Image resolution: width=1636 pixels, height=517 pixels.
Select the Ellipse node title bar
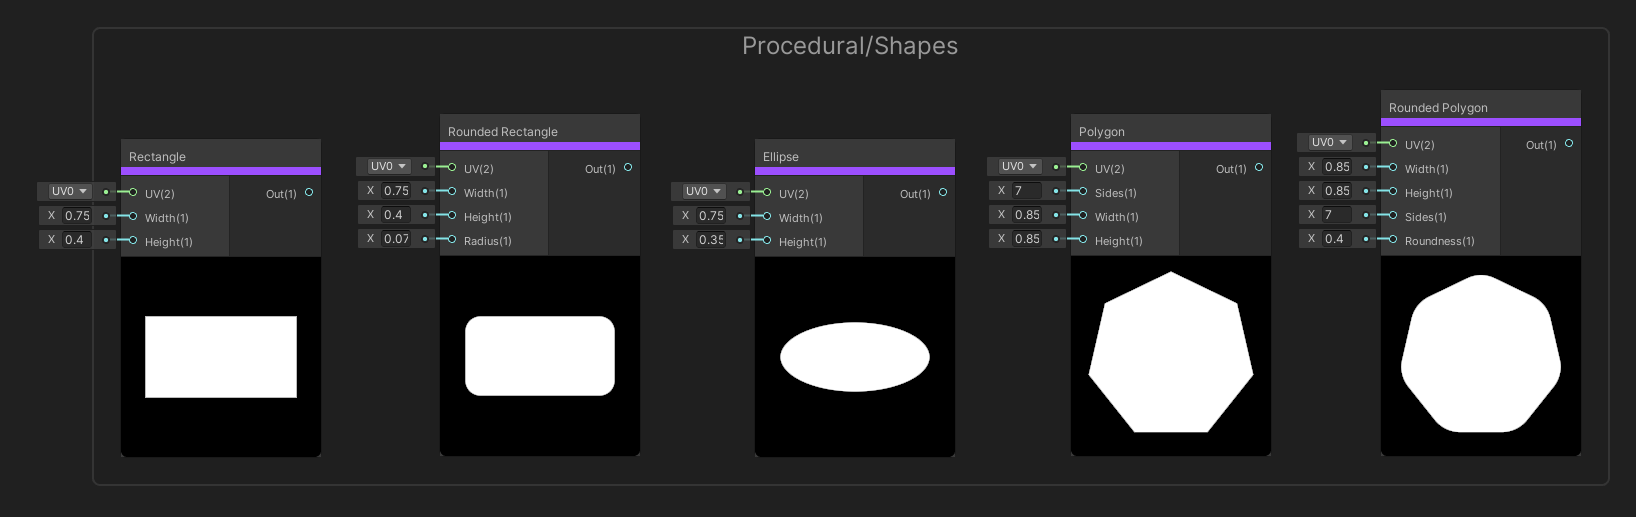point(855,156)
